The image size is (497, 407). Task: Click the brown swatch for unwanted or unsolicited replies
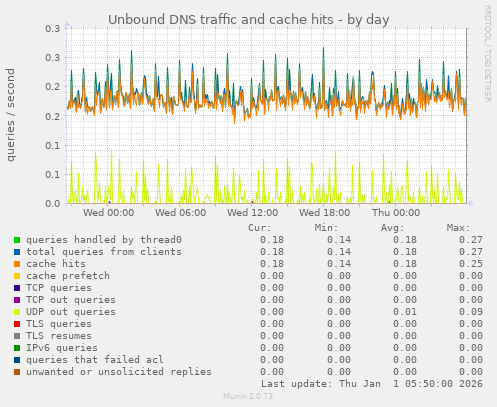coord(17,372)
